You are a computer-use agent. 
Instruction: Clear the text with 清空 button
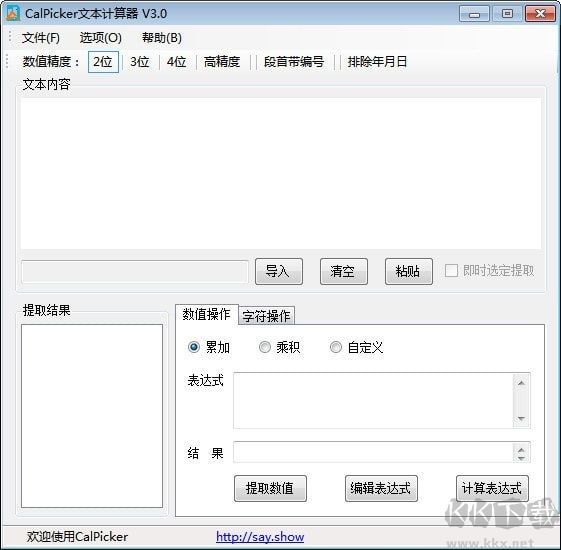tap(343, 272)
